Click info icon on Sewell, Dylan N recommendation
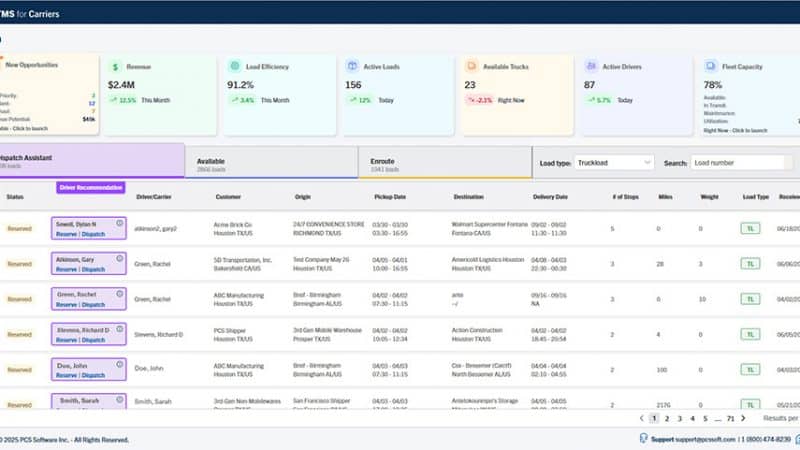This screenshot has height=450, width=800. 120,223
